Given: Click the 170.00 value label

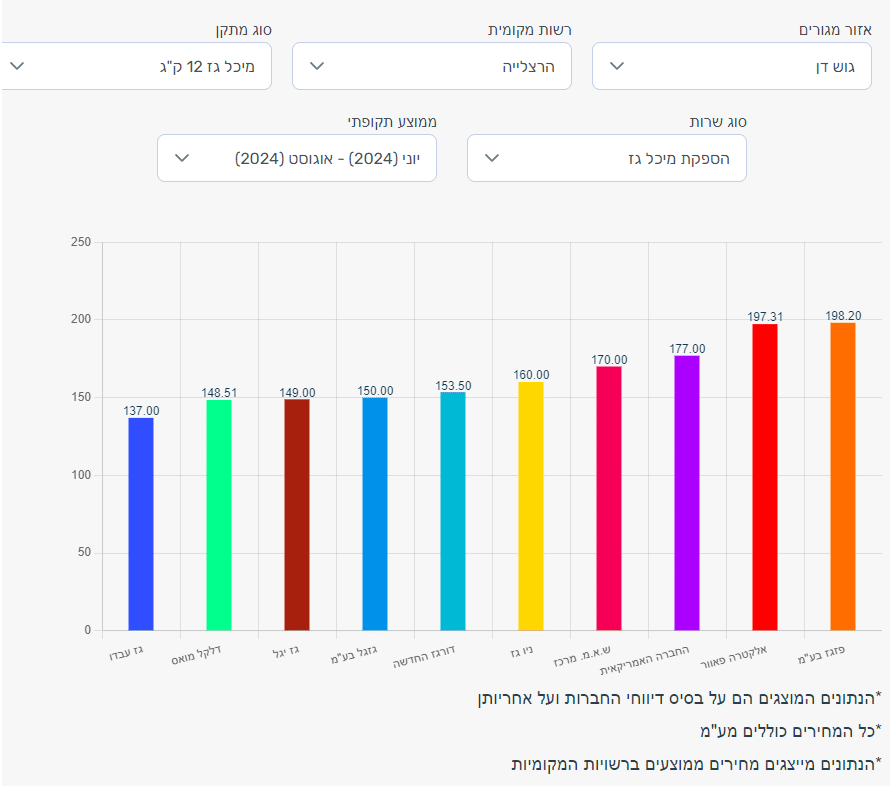Looking at the screenshot, I should pyautogui.click(x=610, y=360).
